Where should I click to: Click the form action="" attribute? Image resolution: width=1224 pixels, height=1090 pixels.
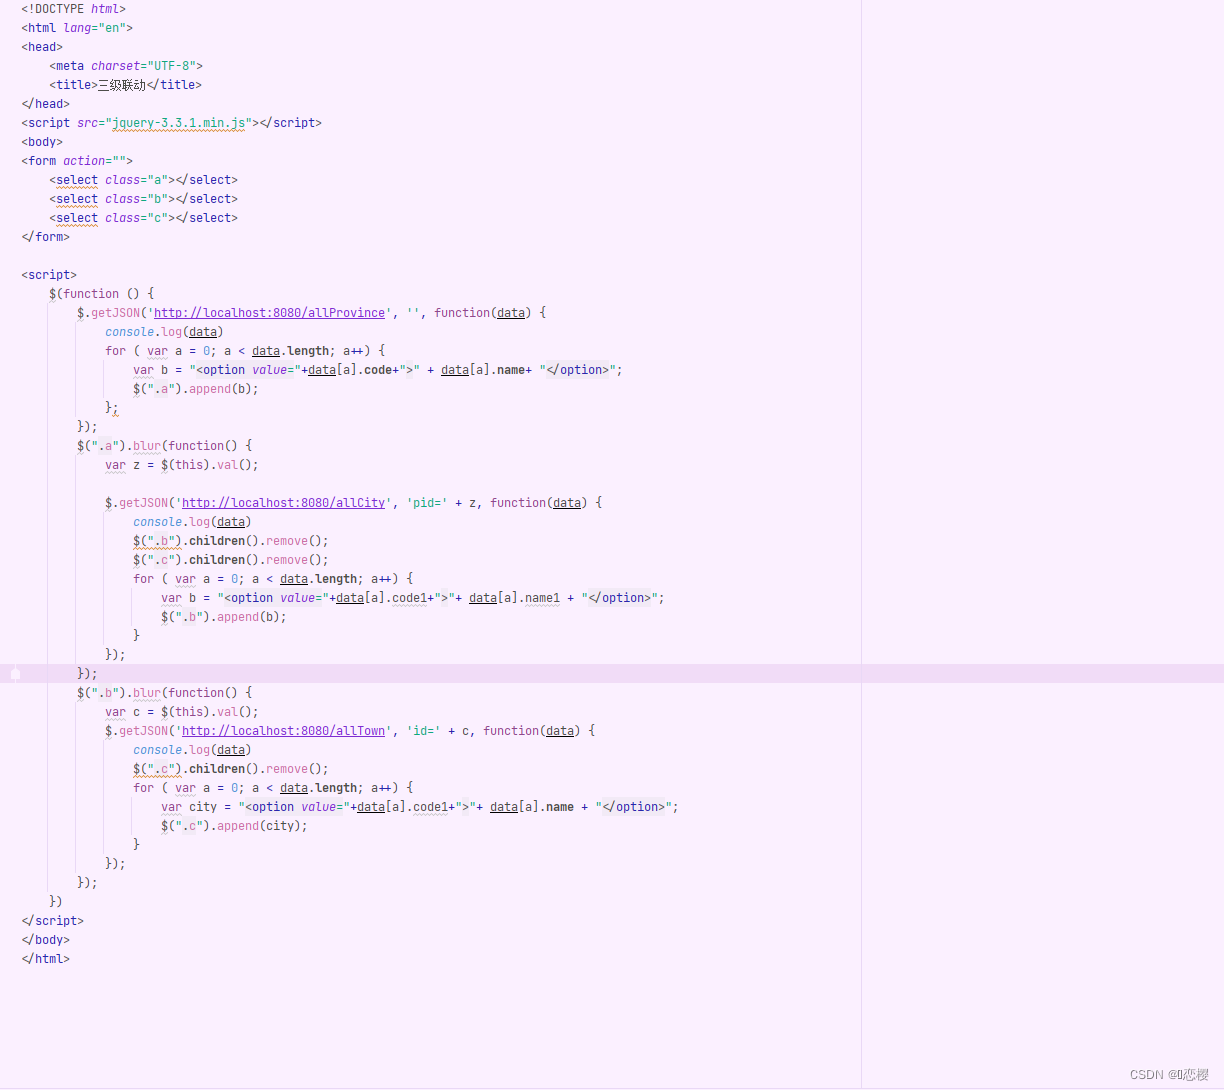click(x=94, y=161)
